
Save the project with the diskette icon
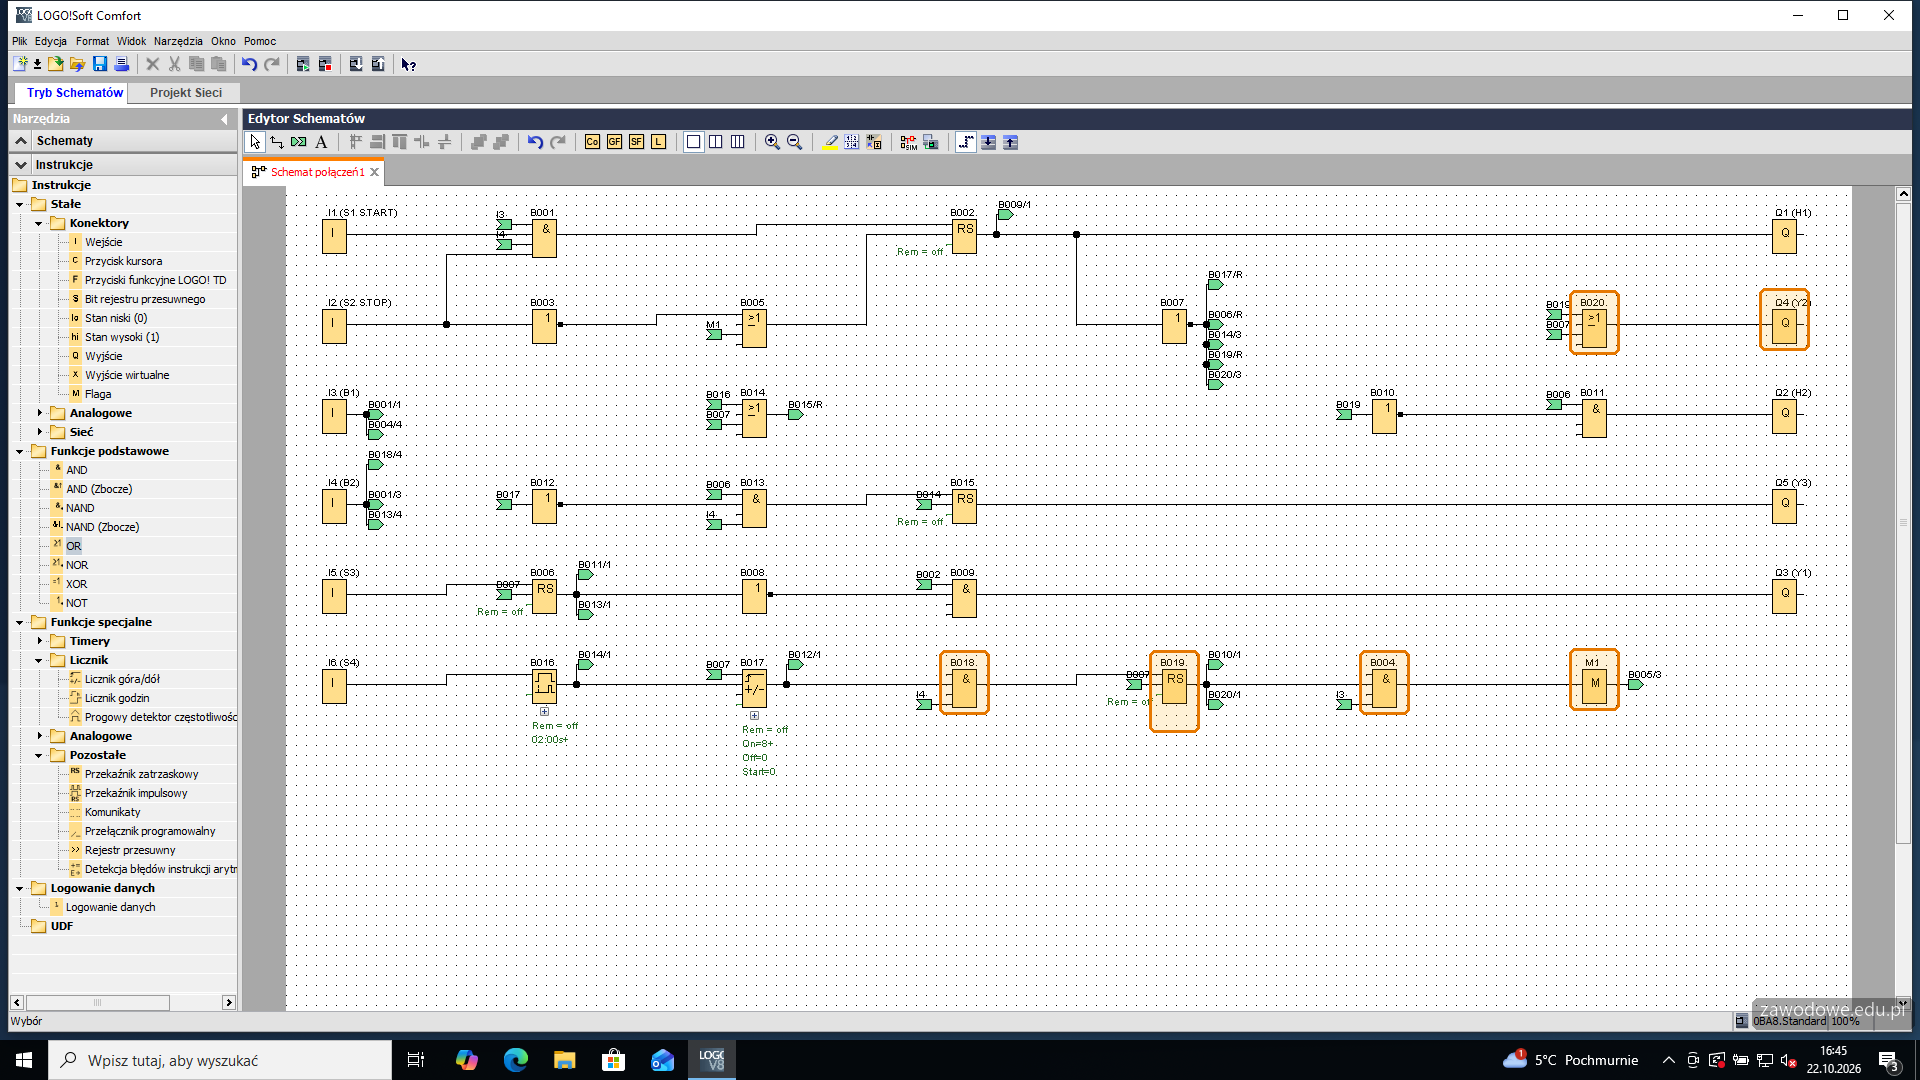tap(99, 64)
